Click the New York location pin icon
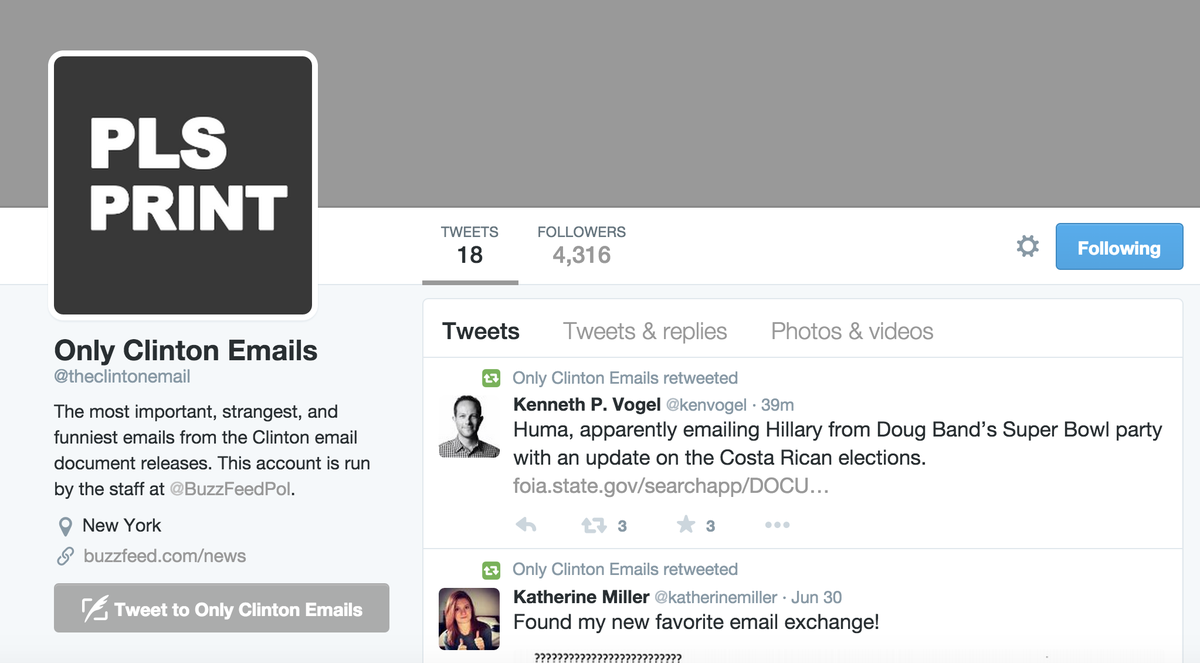 point(66,526)
